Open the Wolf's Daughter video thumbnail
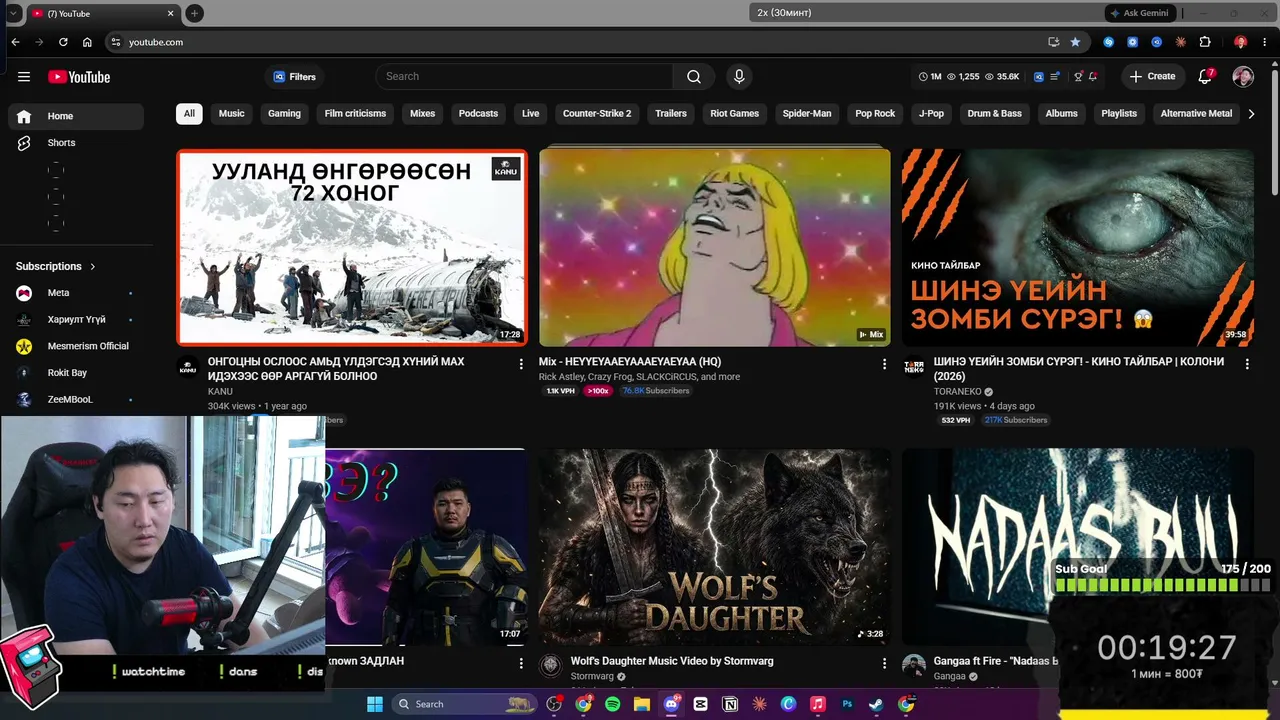 tap(715, 546)
